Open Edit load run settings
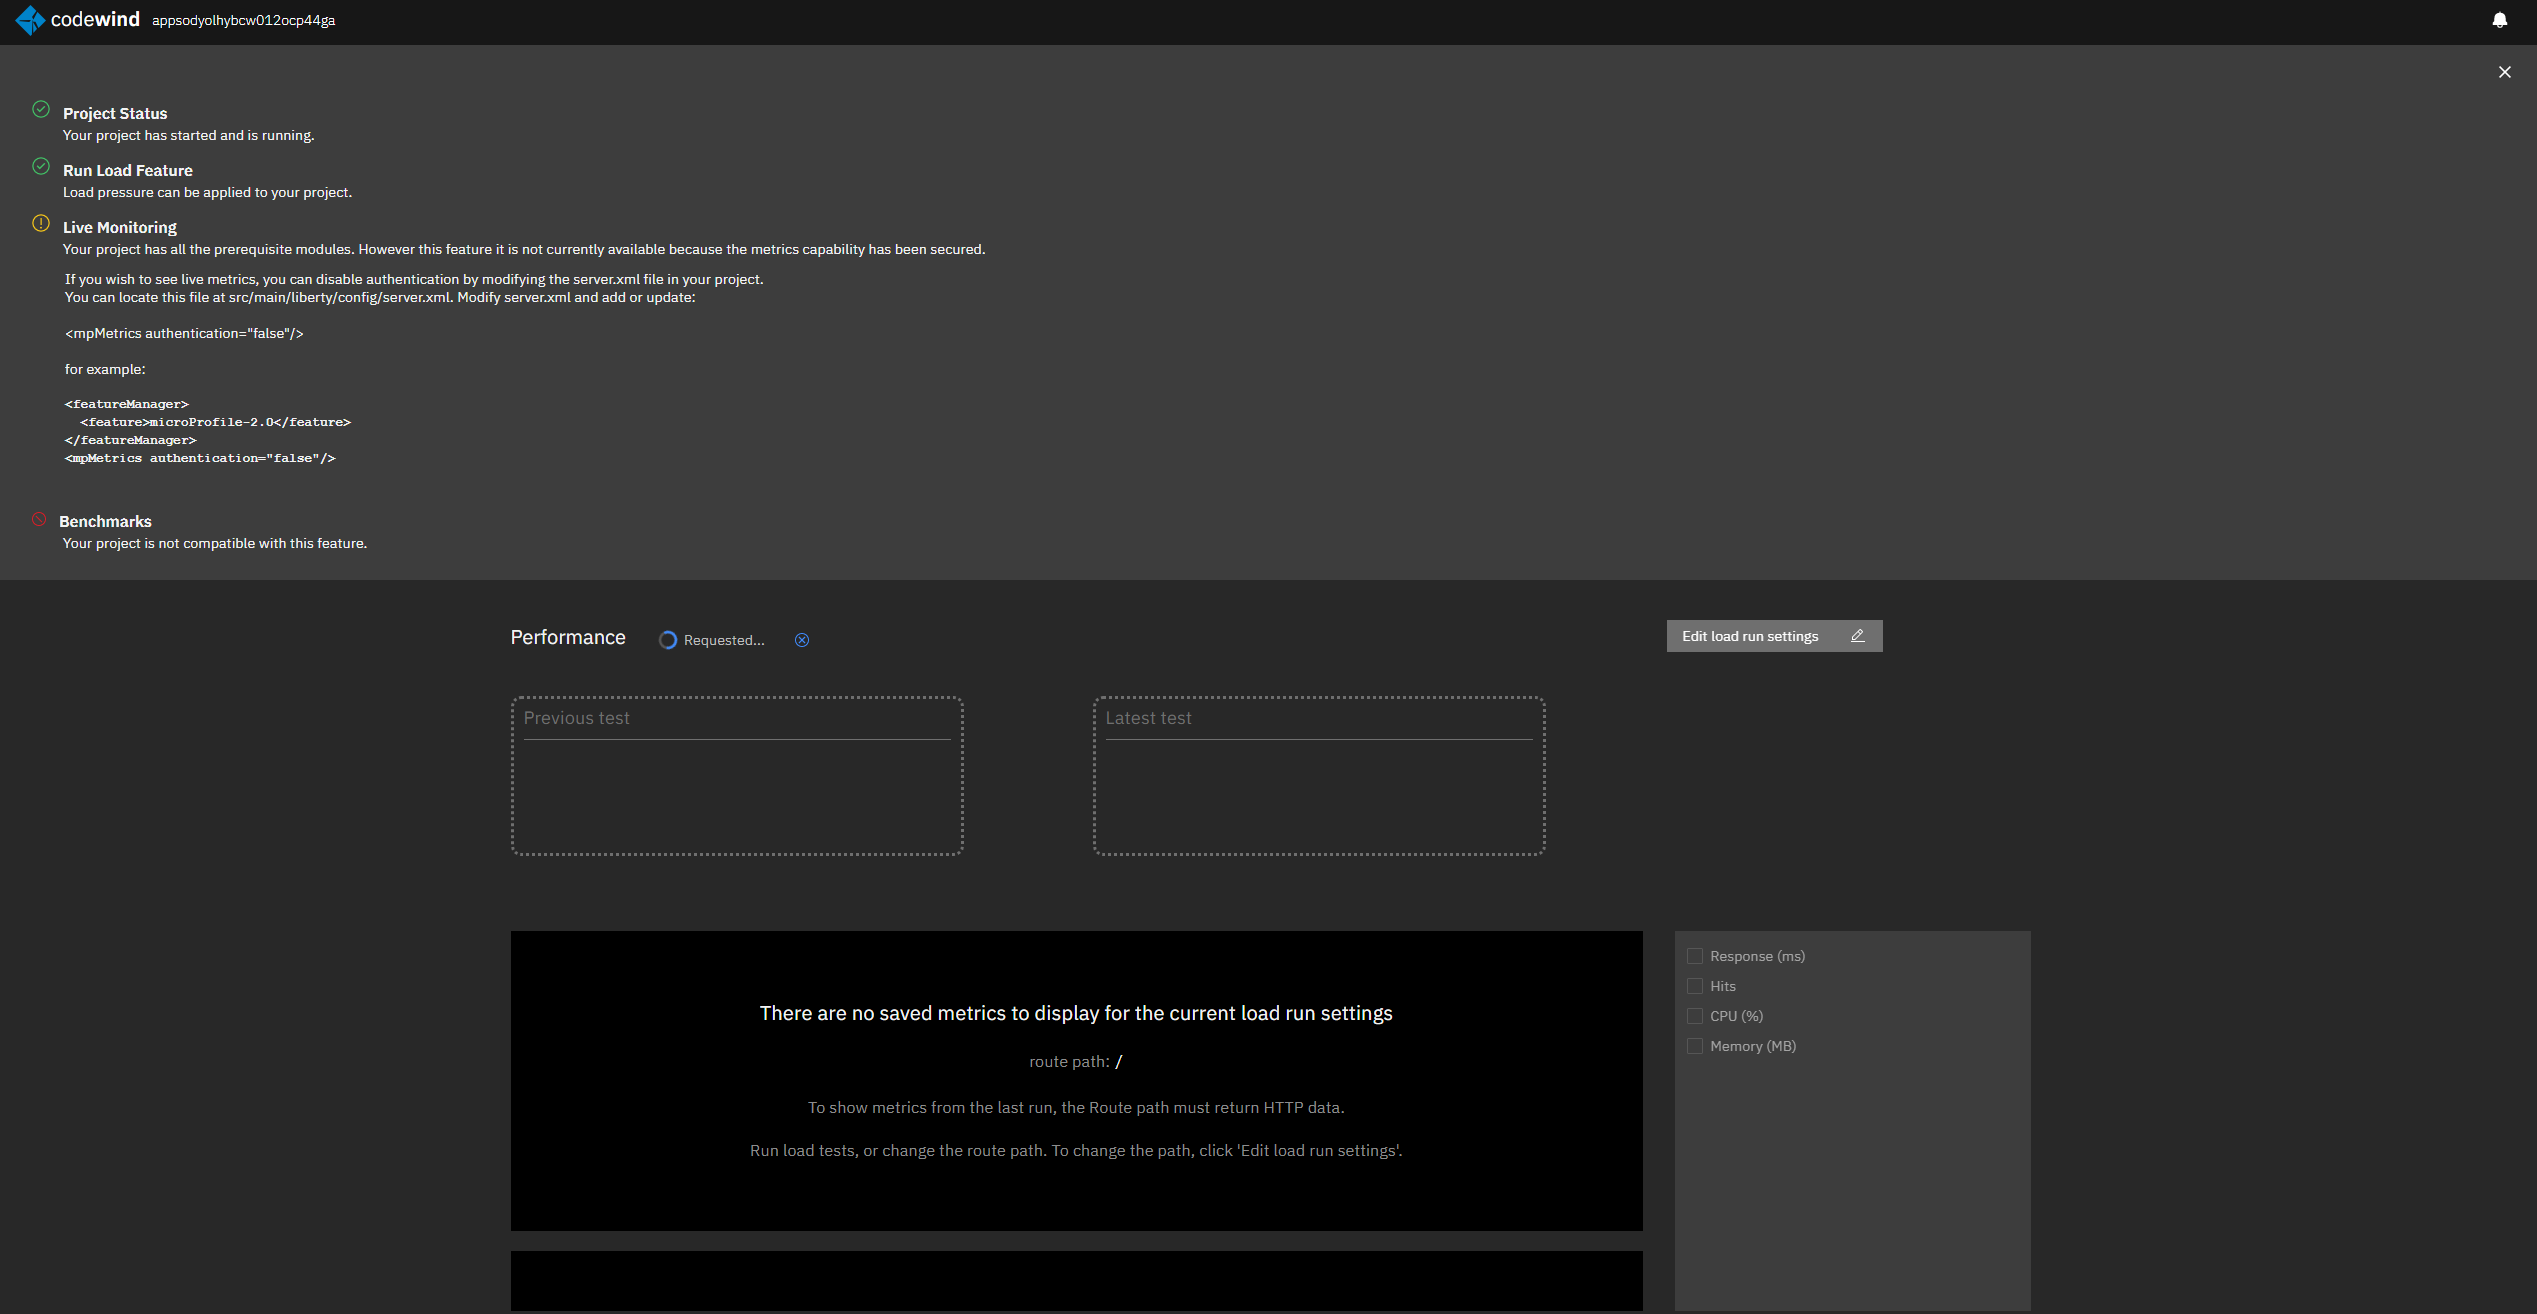2537x1314 pixels. (1750, 636)
